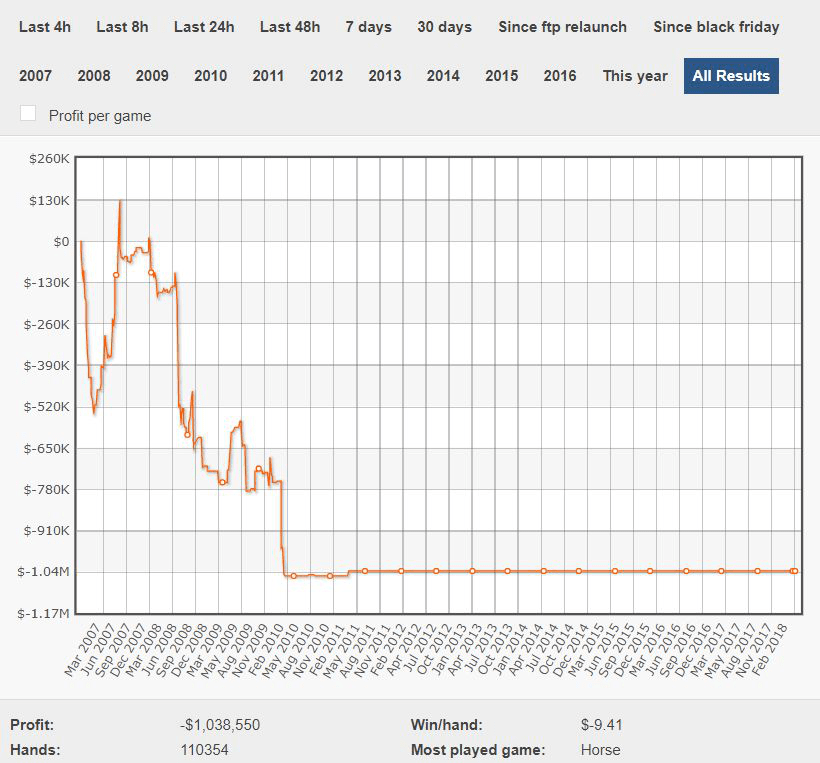View 30 days results
This screenshot has width=820, height=763.
(445, 27)
